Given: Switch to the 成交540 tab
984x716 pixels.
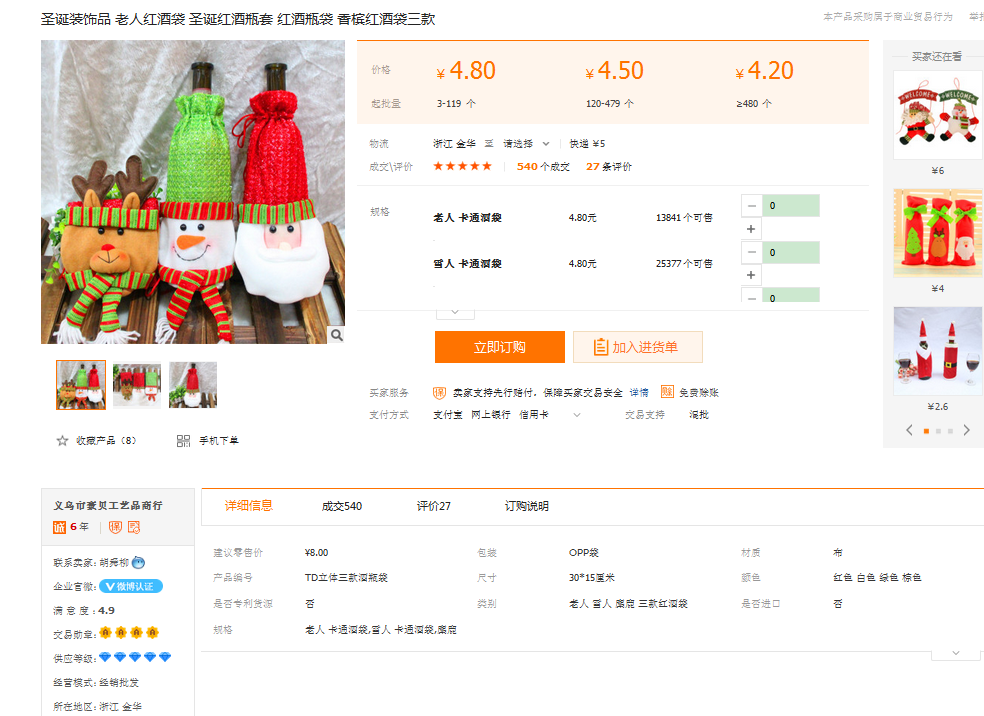Looking at the screenshot, I should click(x=342, y=506).
